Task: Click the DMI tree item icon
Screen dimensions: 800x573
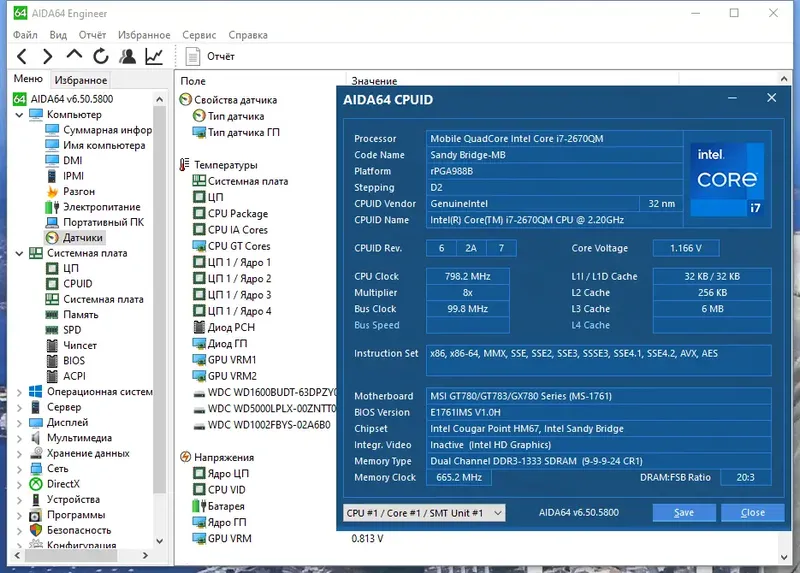Action: (52, 161)
